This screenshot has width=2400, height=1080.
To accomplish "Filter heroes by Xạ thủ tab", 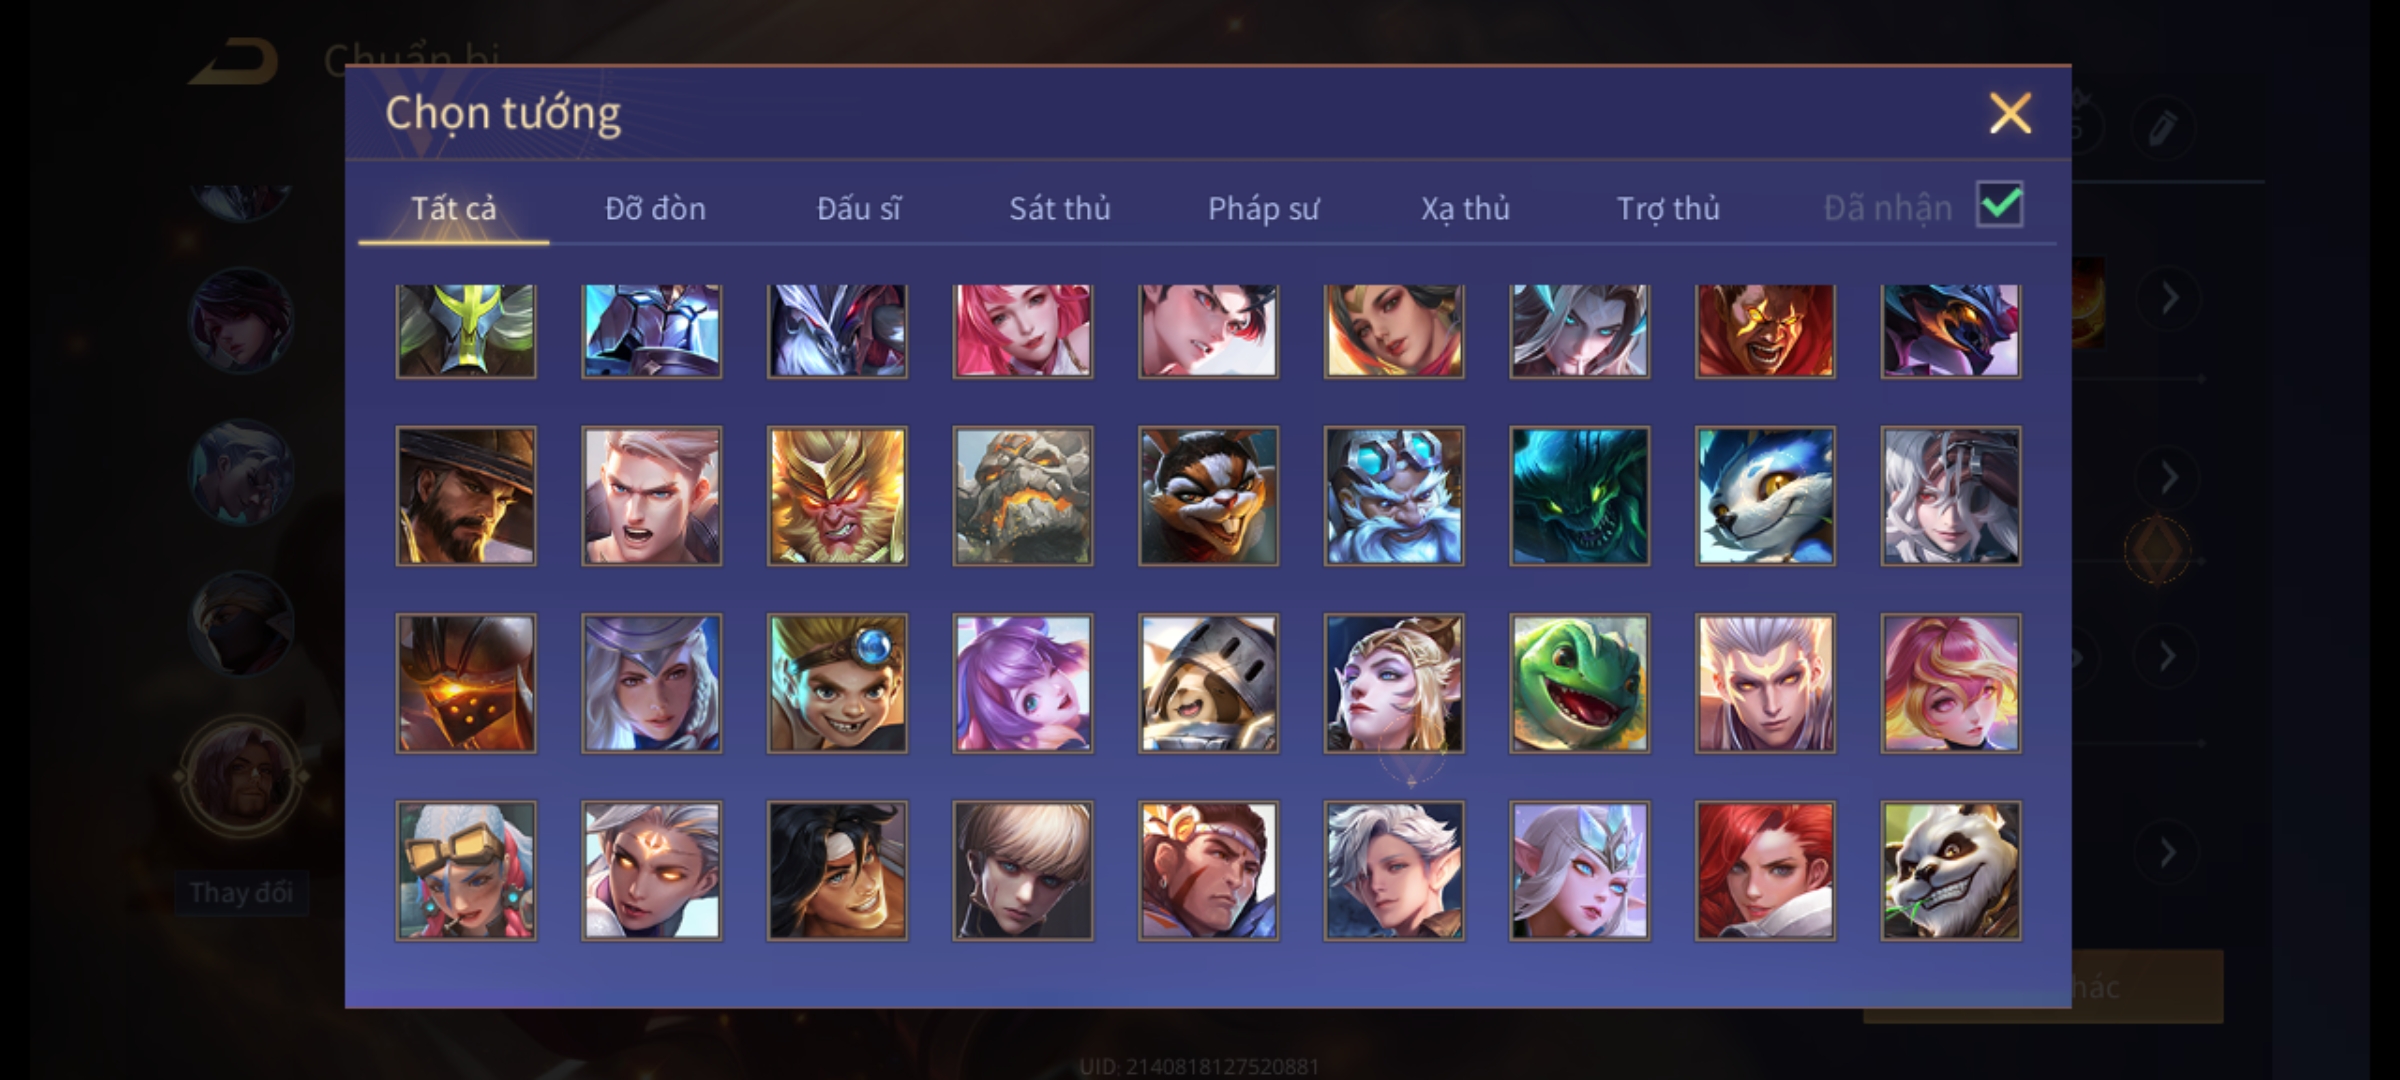I will pos(1466,208).
